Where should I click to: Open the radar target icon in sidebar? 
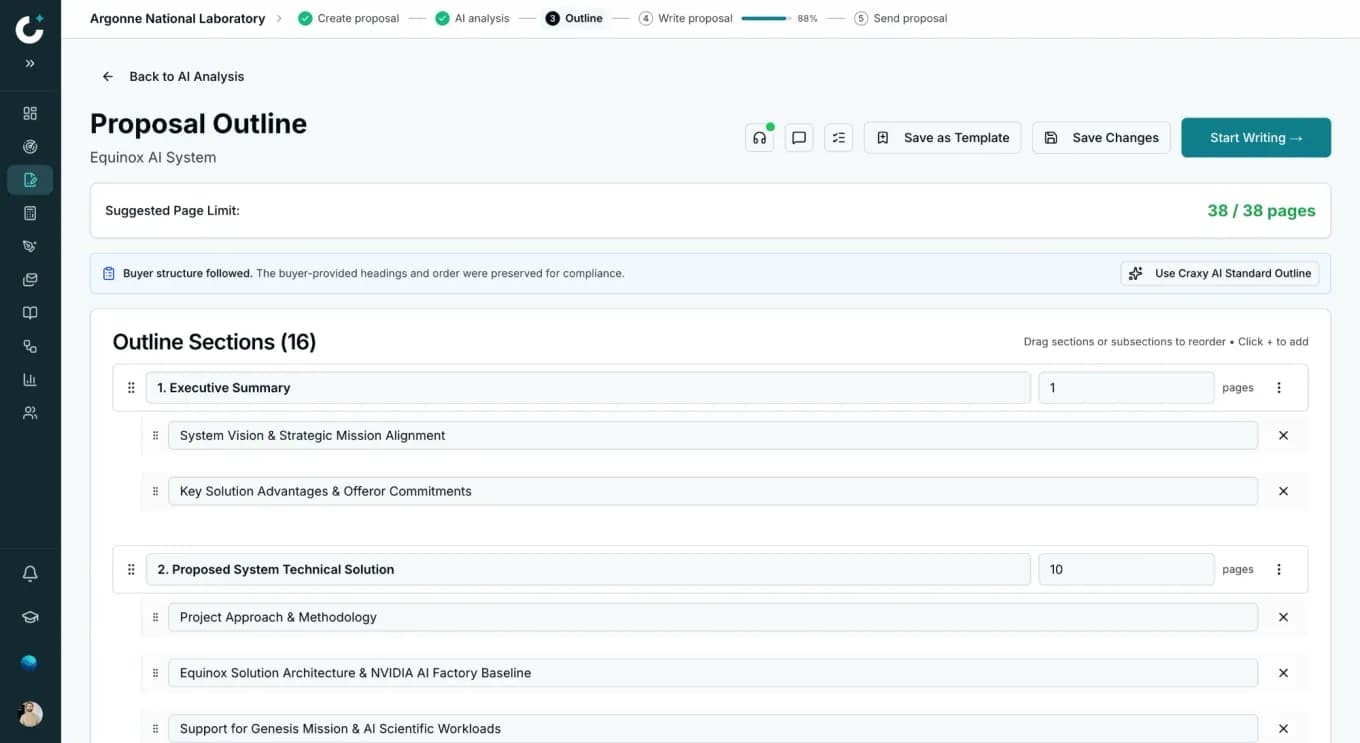pos(30,147)
